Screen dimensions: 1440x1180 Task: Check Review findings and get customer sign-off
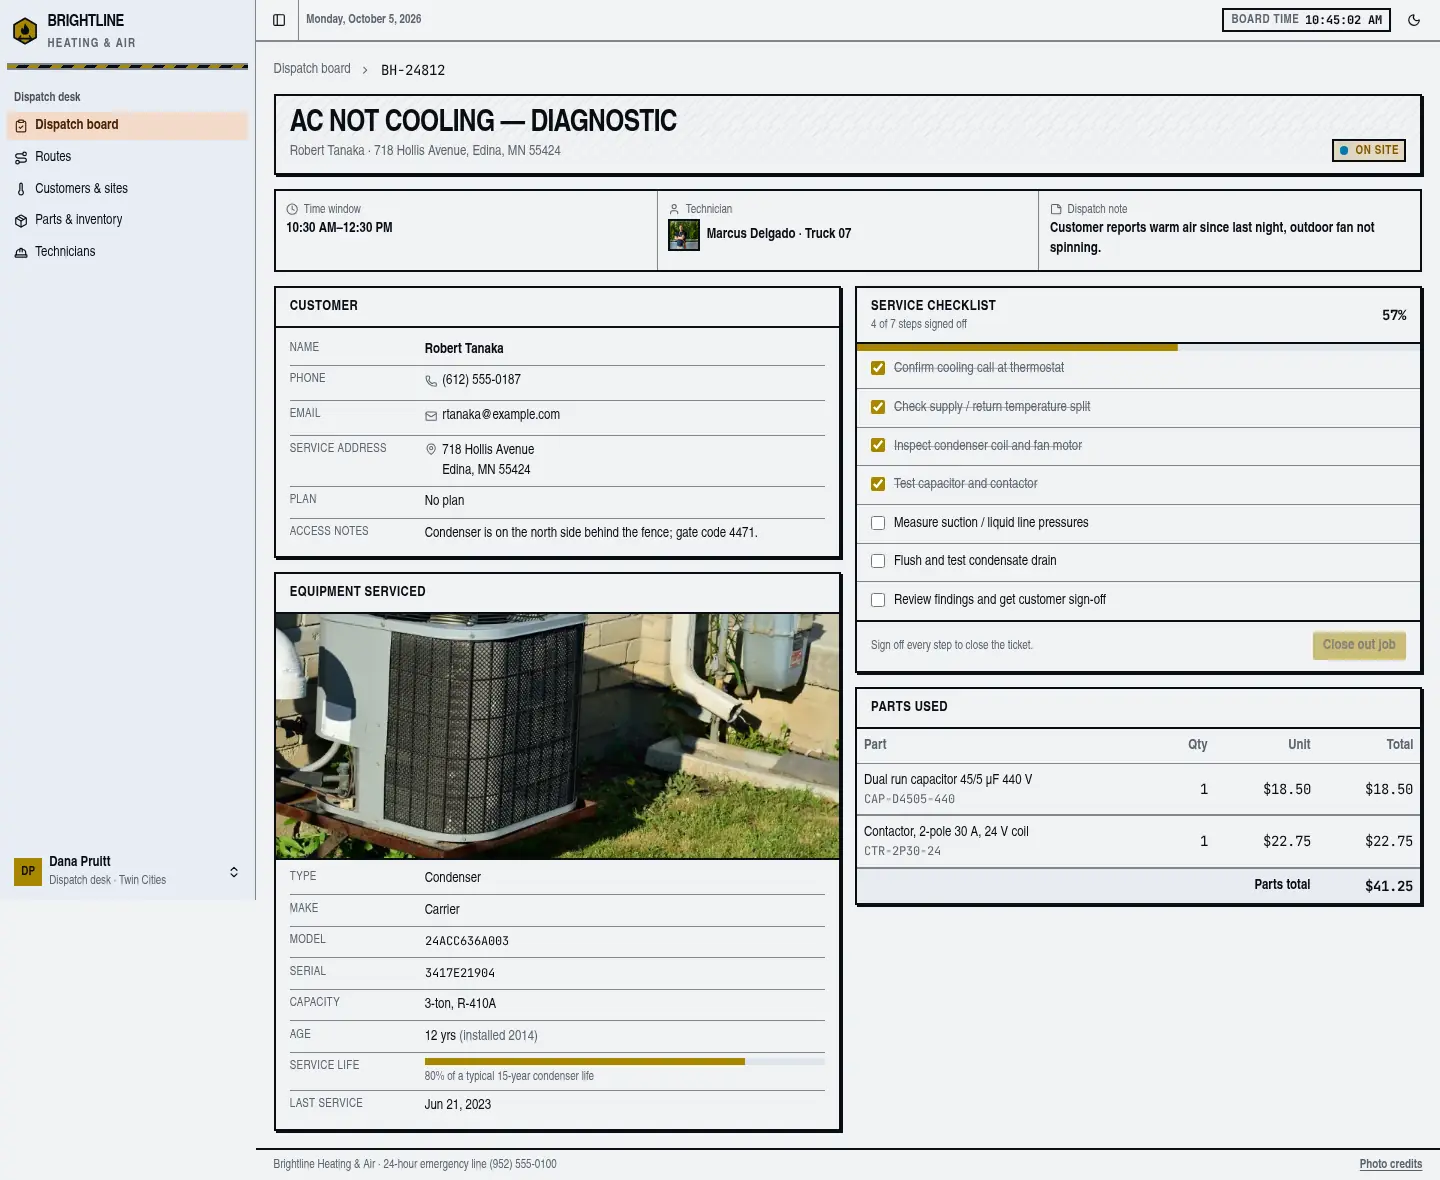click(878, 600)
